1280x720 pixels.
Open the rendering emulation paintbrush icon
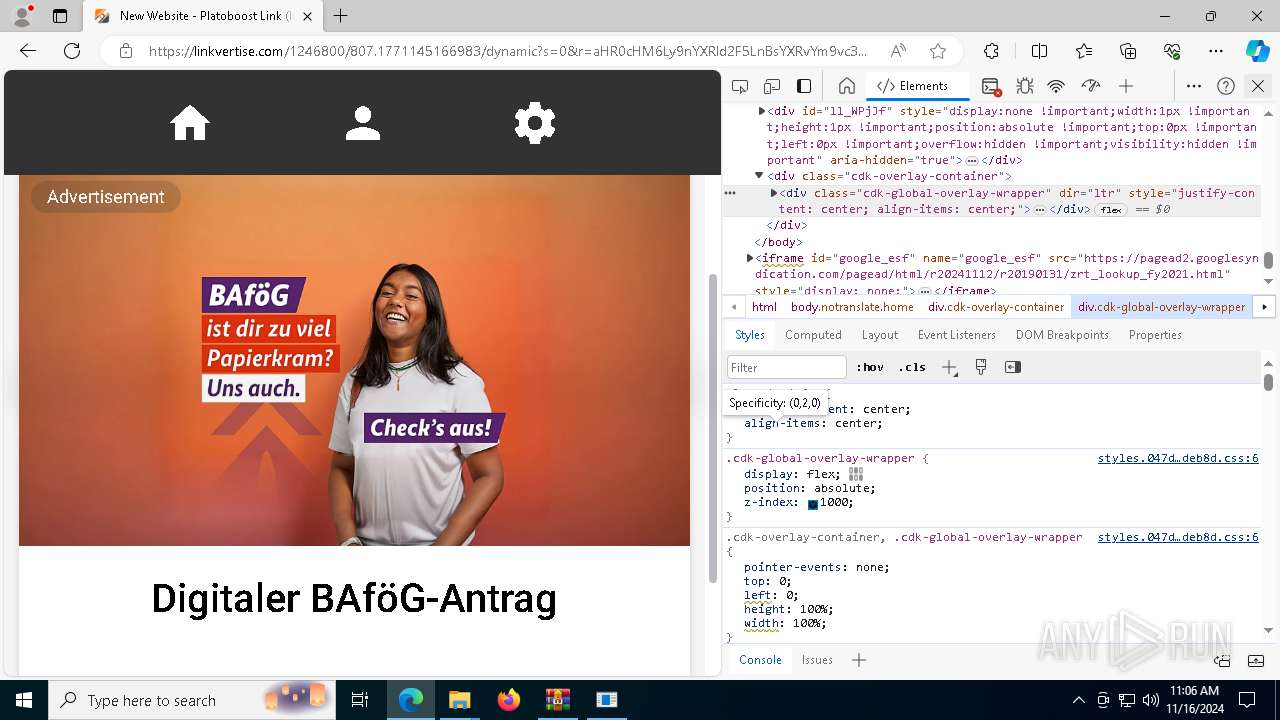tap(981, 367)
